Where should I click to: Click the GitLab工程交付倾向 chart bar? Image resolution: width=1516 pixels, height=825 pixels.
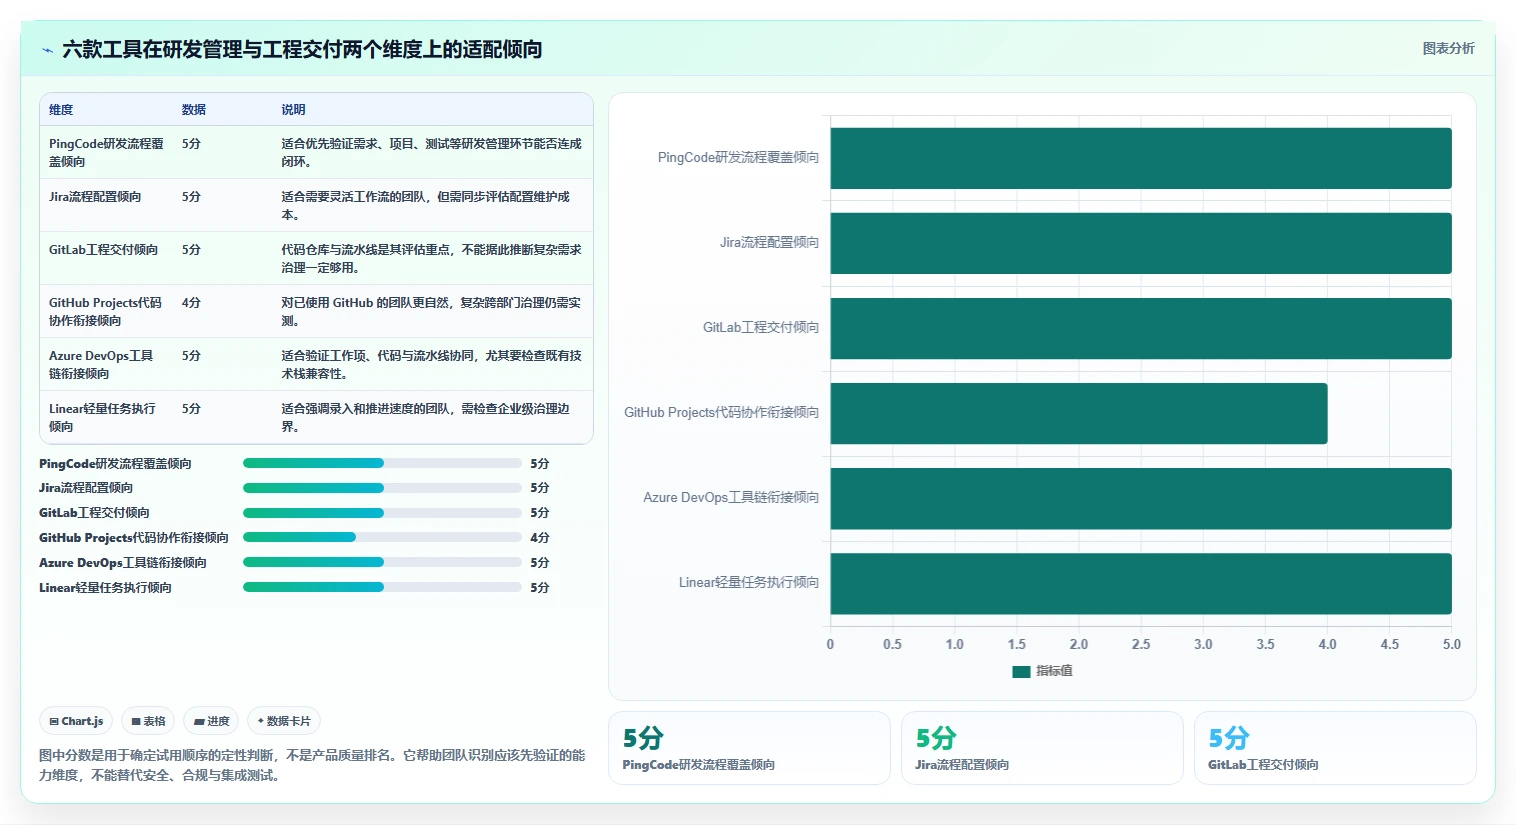pos(1141,328)
